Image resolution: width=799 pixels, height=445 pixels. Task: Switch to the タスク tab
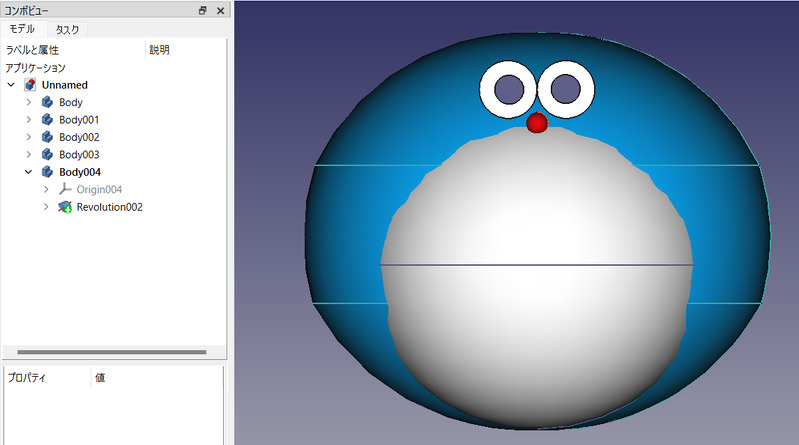(x=67, y=30)
